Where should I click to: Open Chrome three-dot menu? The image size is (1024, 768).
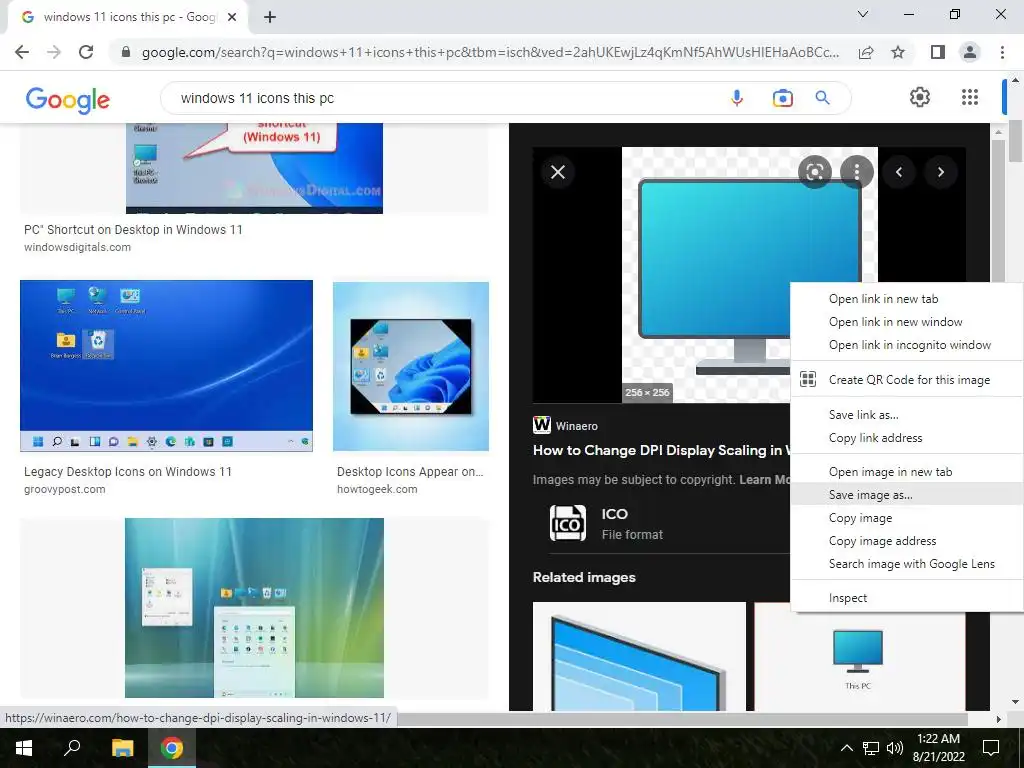pos(1002,52)
